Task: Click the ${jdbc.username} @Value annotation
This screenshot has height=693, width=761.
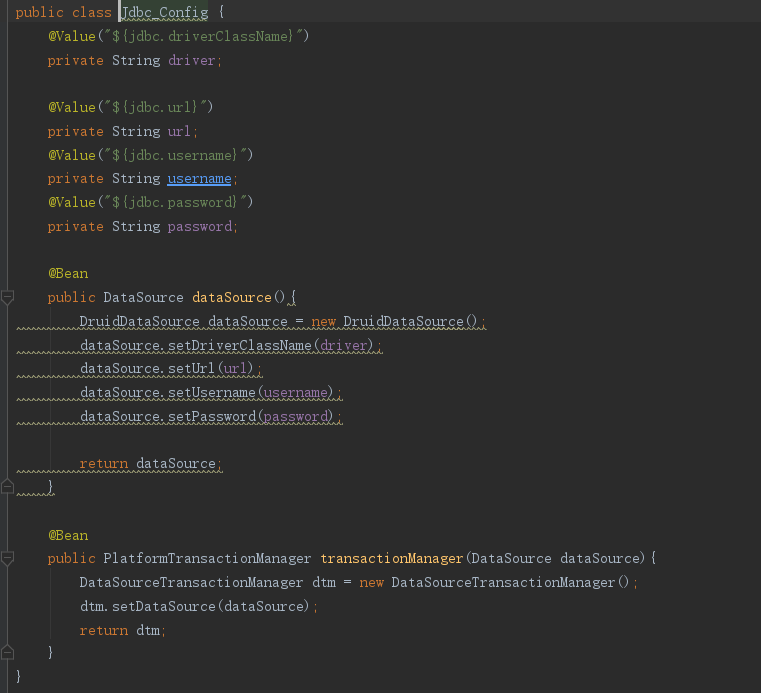Action: pyautogui.click(x=150, y=155)
